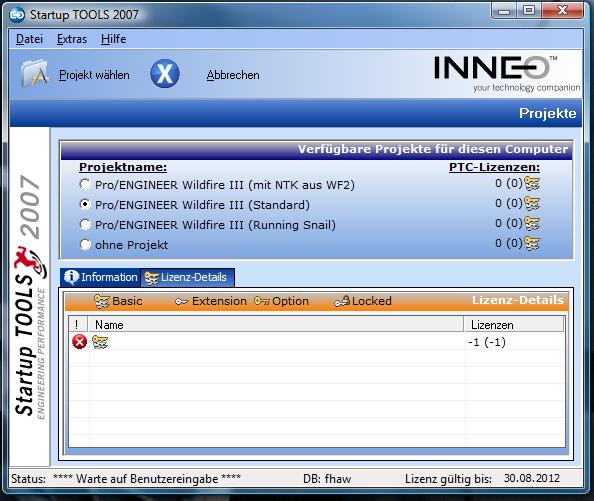Image resolution: width=594 pixels, height=501 pixels.
Task: Click the Startup TOOLS title bar icon
Action: click(x=17, y=15)
